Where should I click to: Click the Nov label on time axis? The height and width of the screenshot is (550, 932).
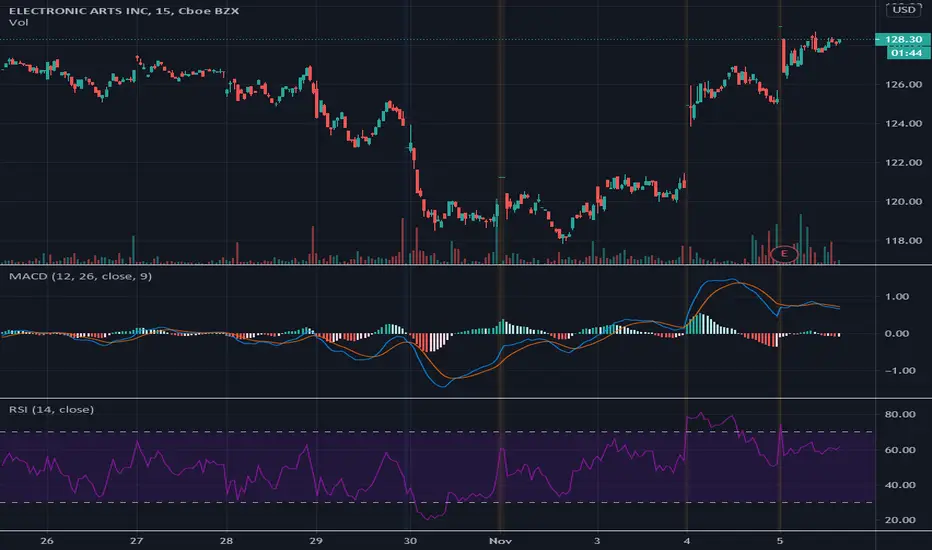[x=500, y=541]
